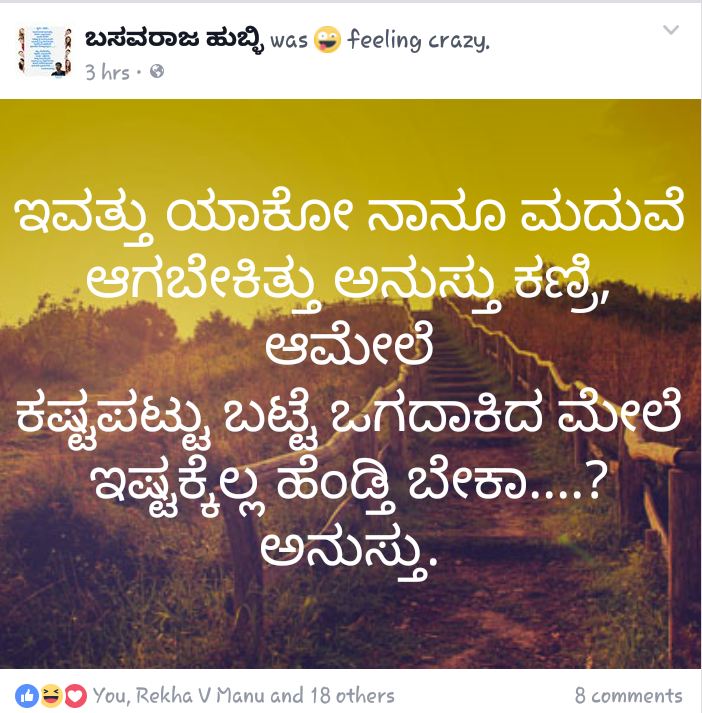Open the 'You, Rekha V Manu and 18 others' list
702x713 pixels.
click(x=244, y=696)
